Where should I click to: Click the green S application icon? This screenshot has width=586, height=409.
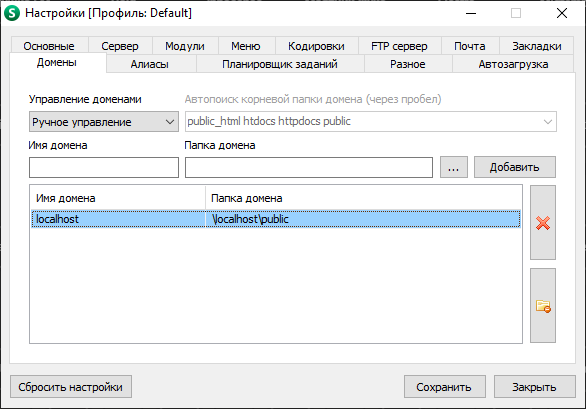(x=12, y=13)
